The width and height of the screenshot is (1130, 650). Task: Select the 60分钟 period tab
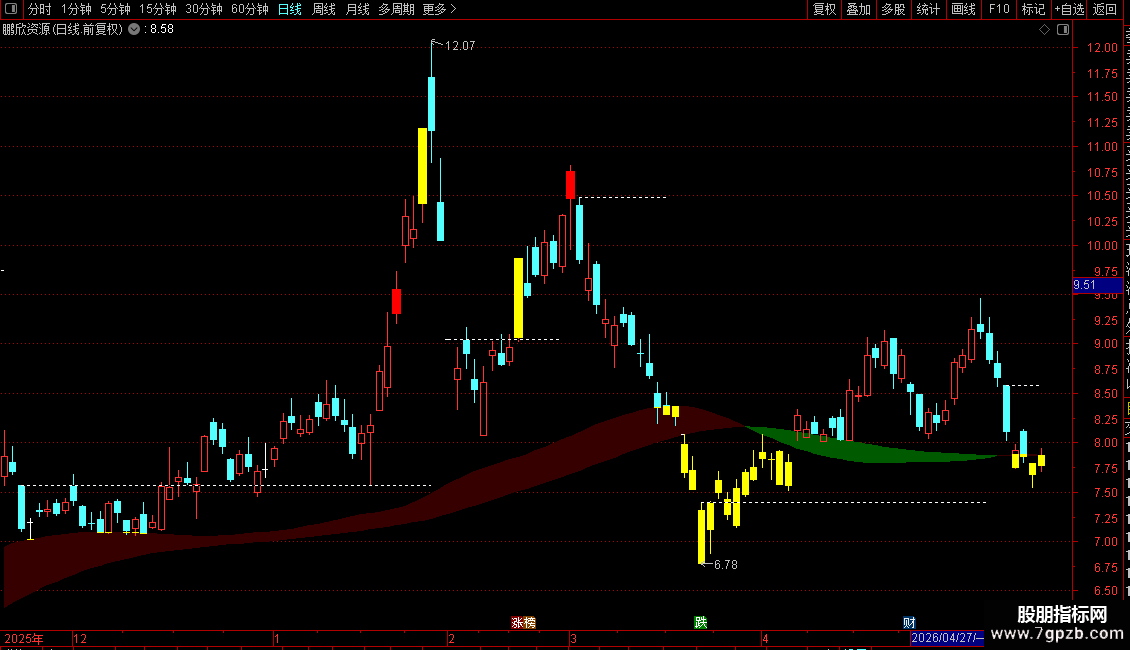[x=249, y=9]
